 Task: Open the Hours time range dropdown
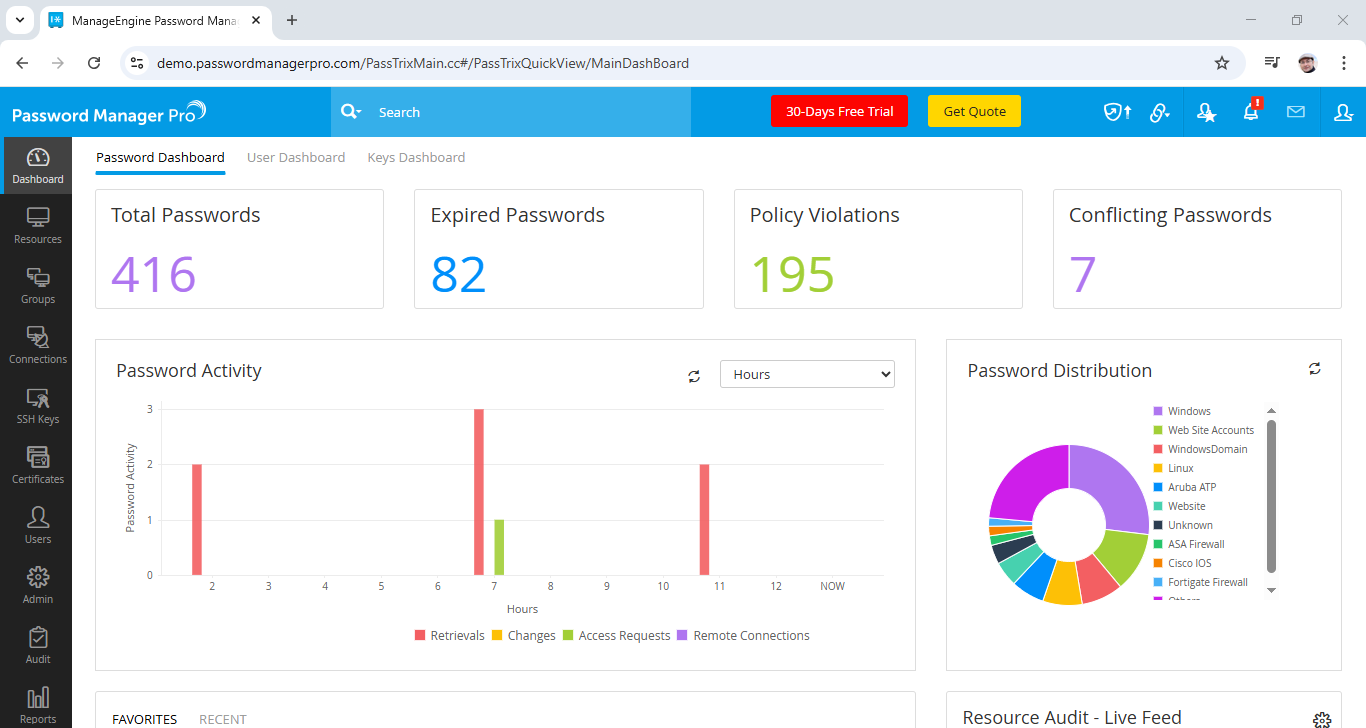(807, 374)
